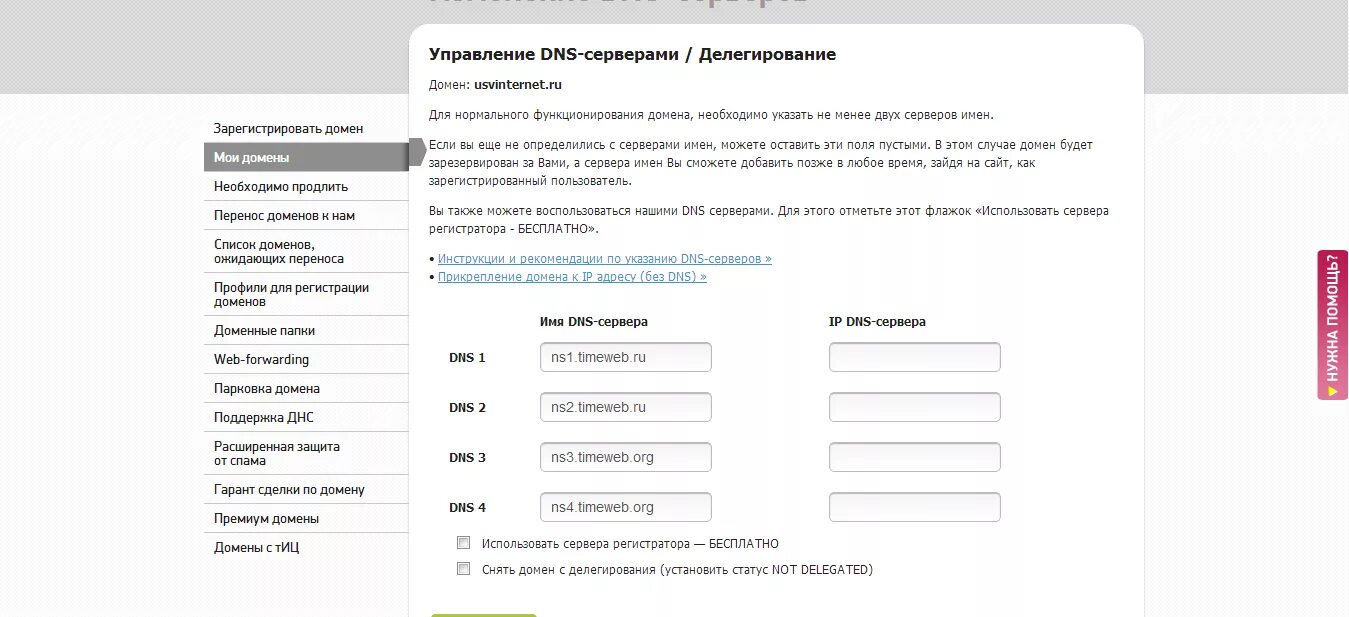Click DNS 4 IP address field
The width and height of the screenshot is (1349, 617).
pyautogui.click(x=915, y=507)
